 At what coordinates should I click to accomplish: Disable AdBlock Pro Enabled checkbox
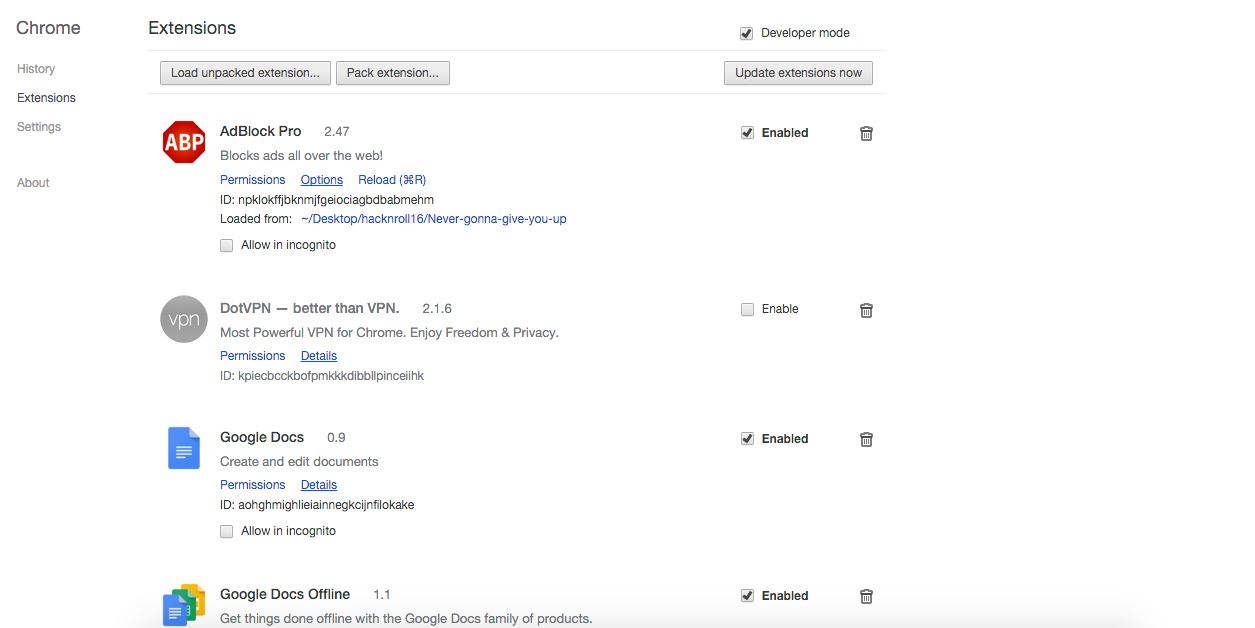pos(747,133)
